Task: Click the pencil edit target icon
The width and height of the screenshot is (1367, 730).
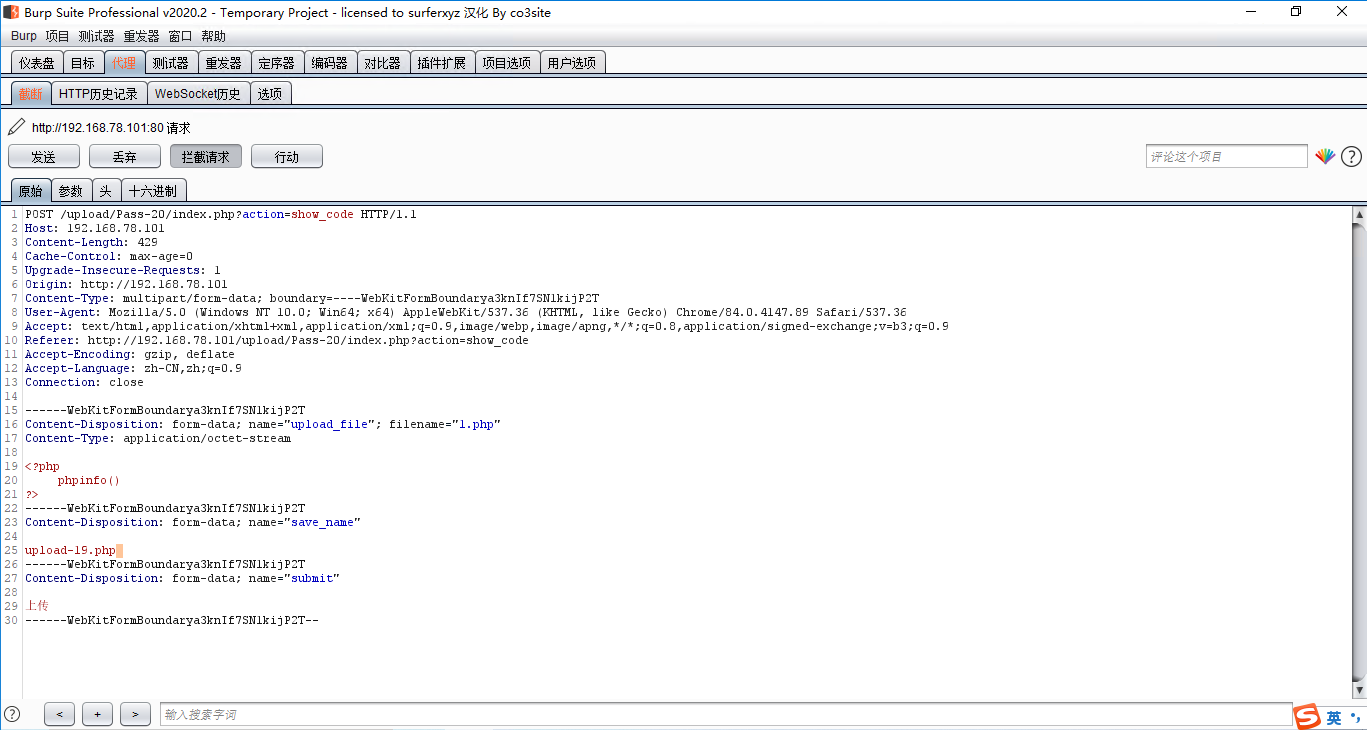Action: click(16, 127)
